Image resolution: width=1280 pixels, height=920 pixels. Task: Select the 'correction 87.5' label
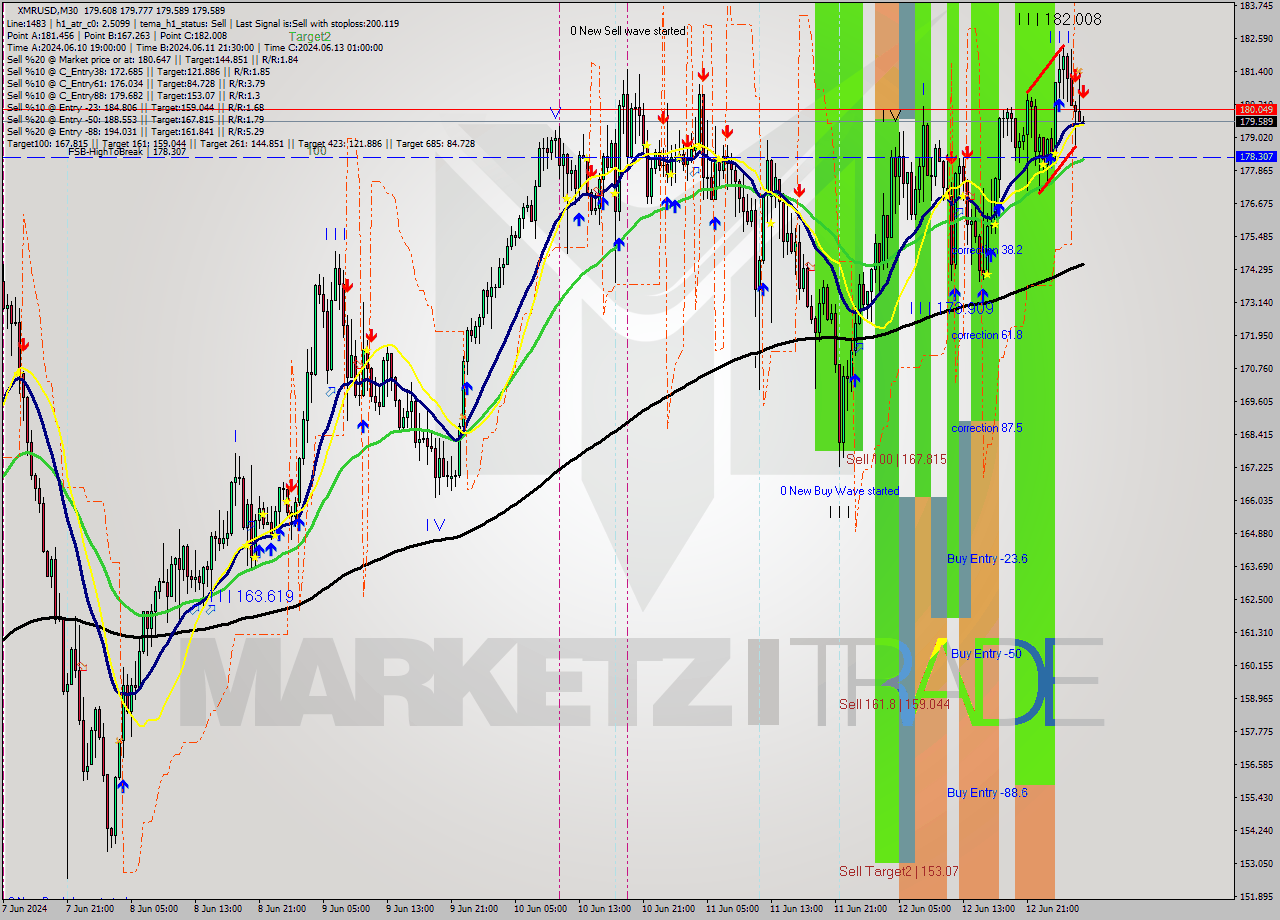point(987,428)
